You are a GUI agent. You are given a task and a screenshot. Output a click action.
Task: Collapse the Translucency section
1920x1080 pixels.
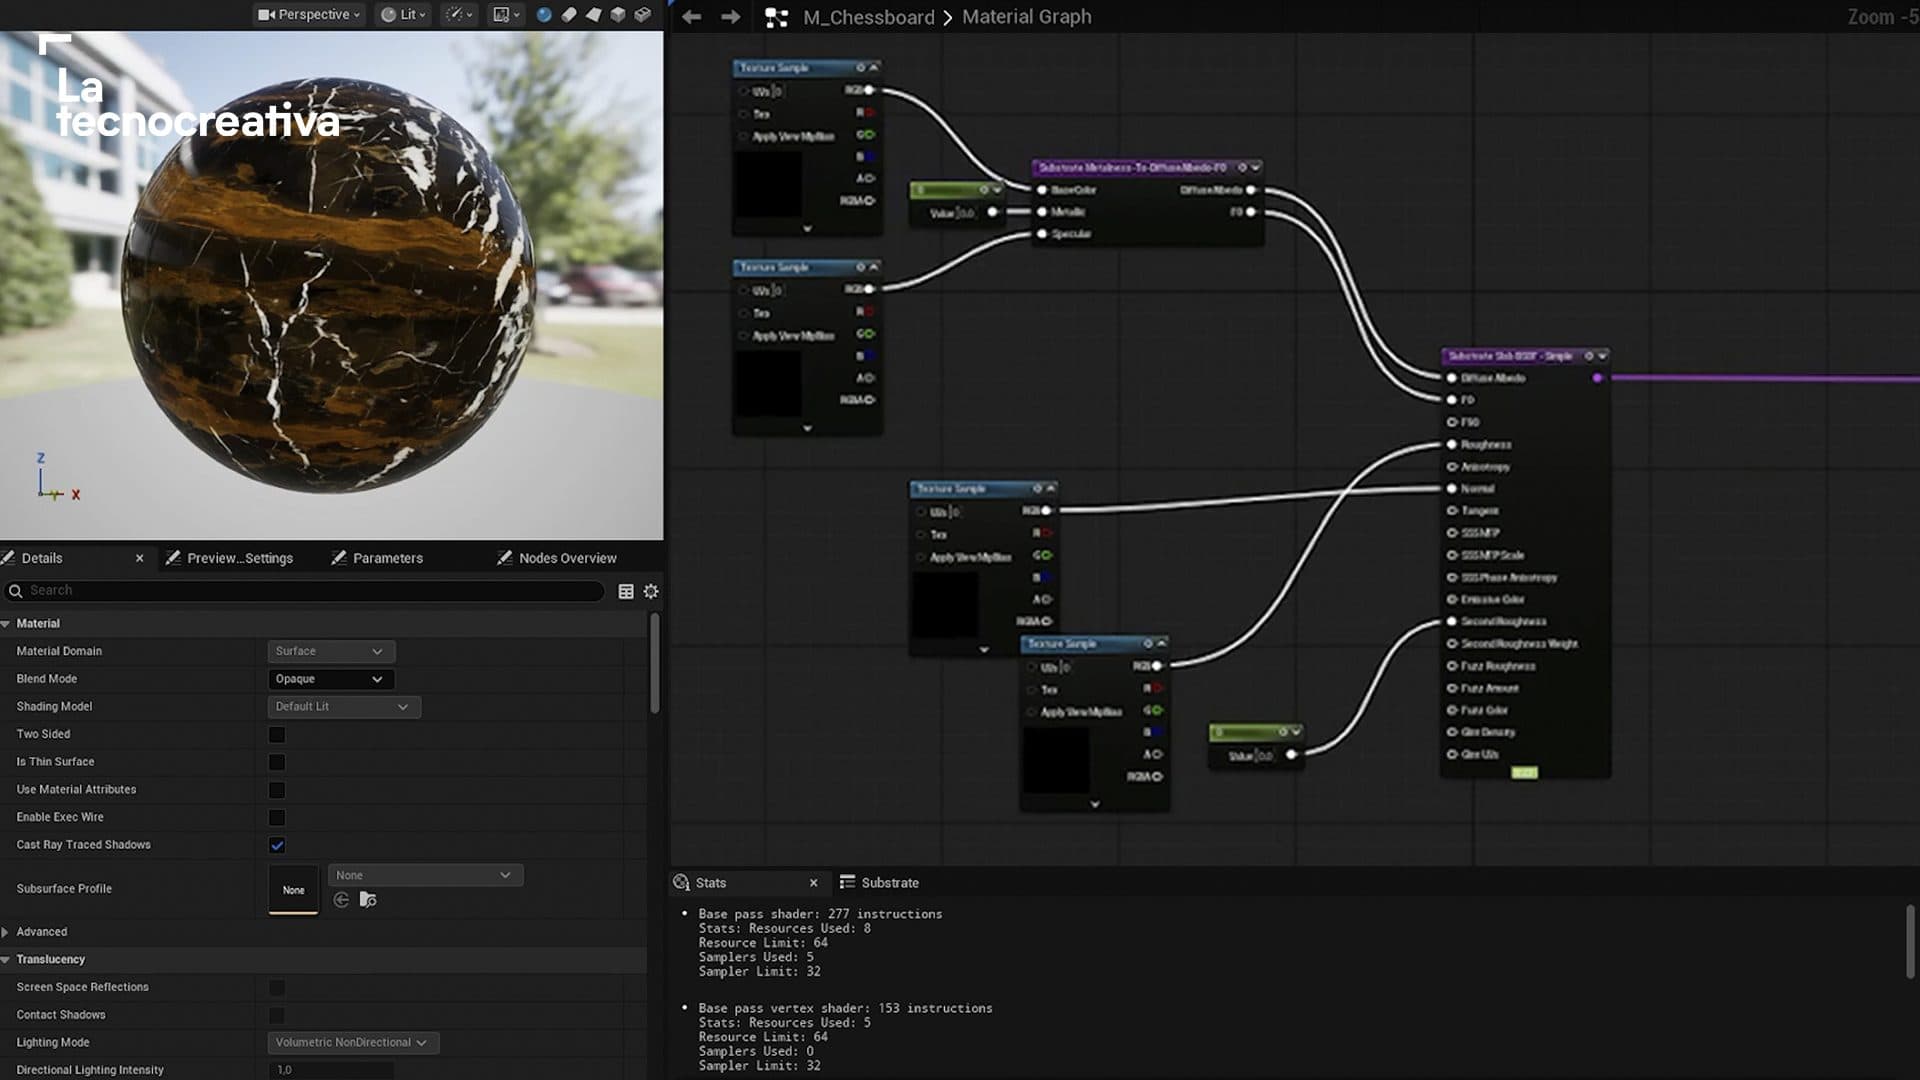pyautogui.click(x=6, y=960)
